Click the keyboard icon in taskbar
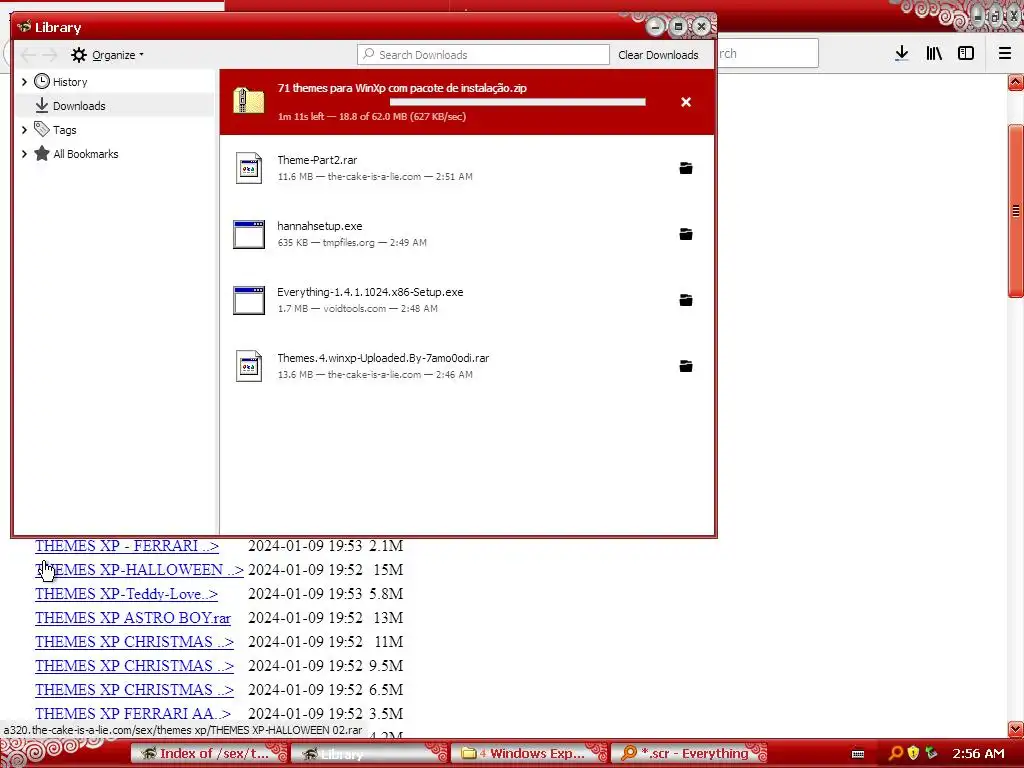 coord(858,754)
